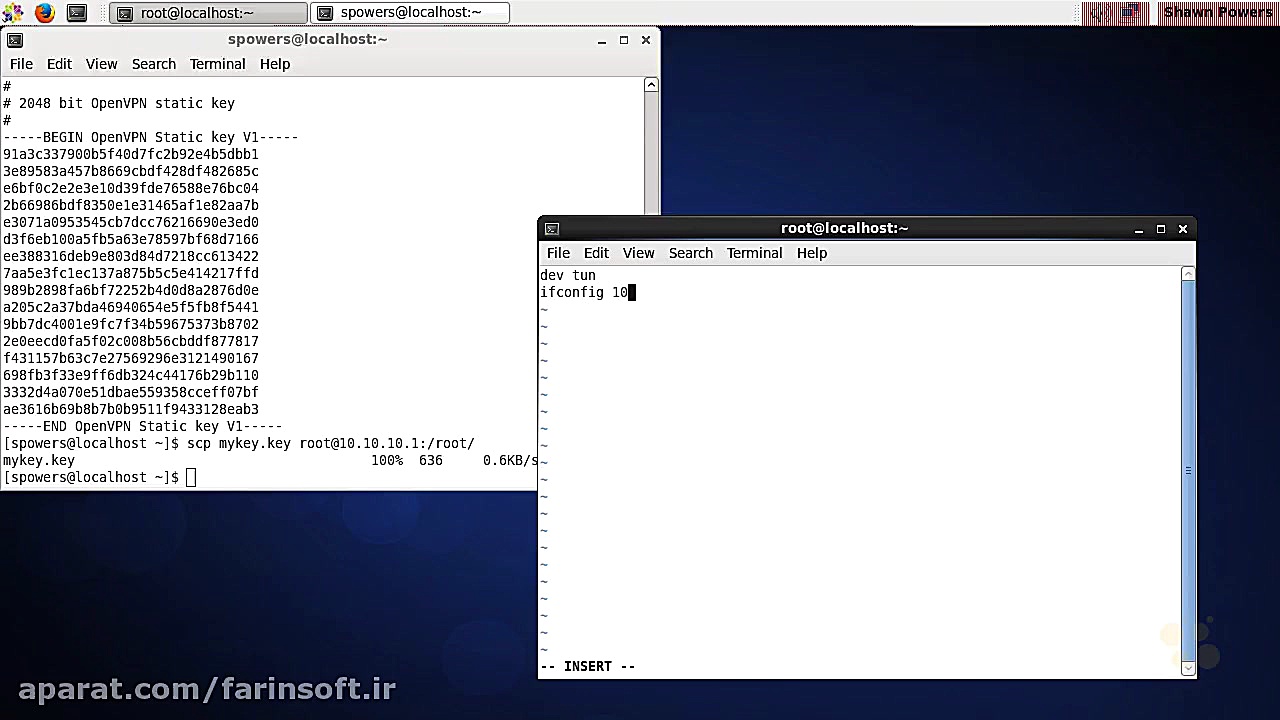Click the Shawn Powers username in the panel
The width and height of the screenshot is (1280, 720).
click(x=1220, y=12)
